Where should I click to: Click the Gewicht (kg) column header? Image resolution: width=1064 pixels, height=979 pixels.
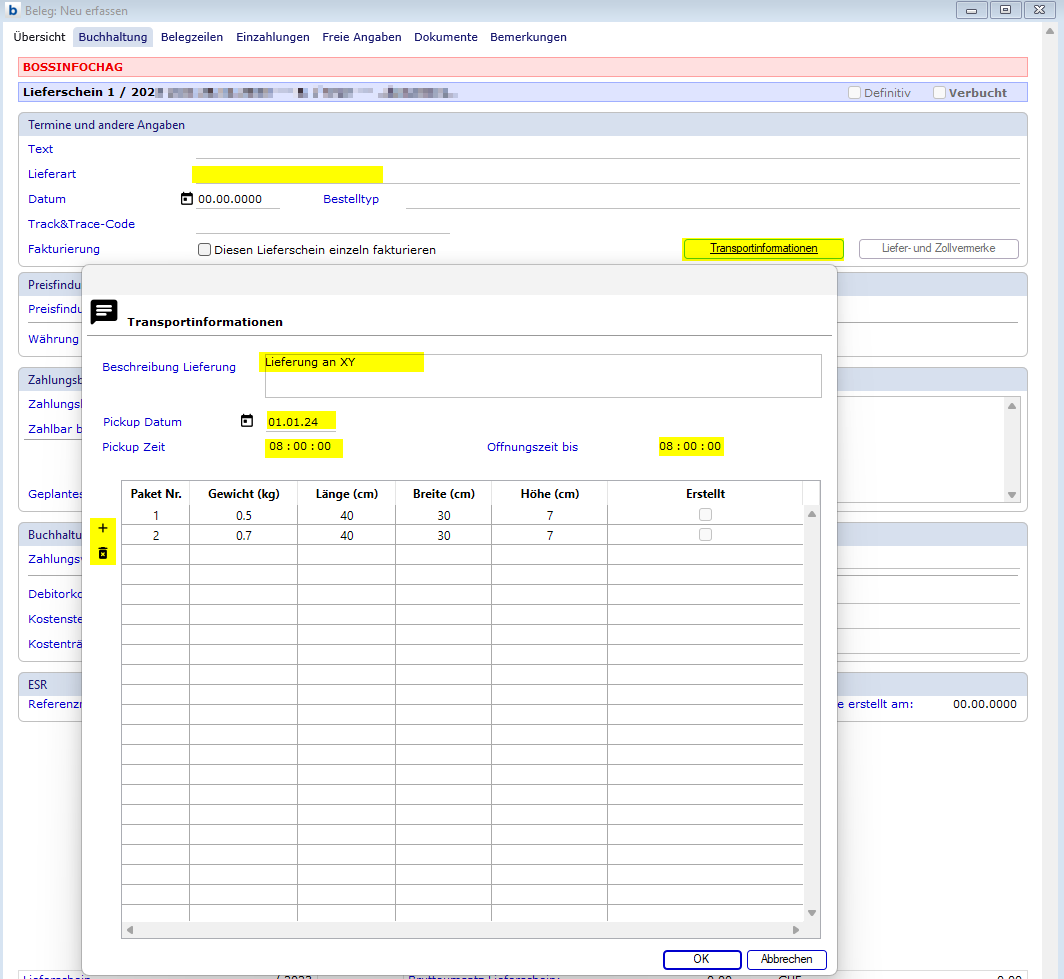[x=243, y=494]
